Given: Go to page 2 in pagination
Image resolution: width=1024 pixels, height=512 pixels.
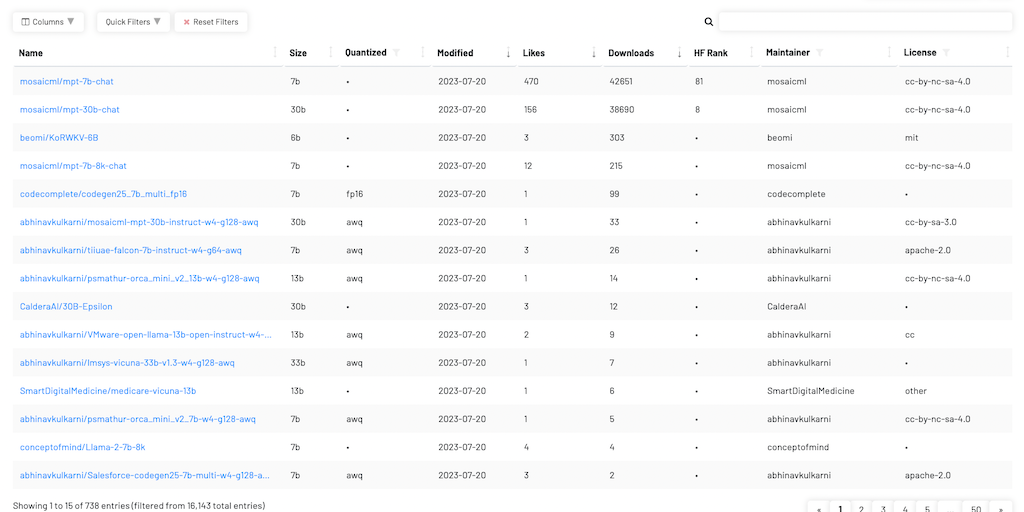Looking at the screenshot, I should (x=862, y=508).
